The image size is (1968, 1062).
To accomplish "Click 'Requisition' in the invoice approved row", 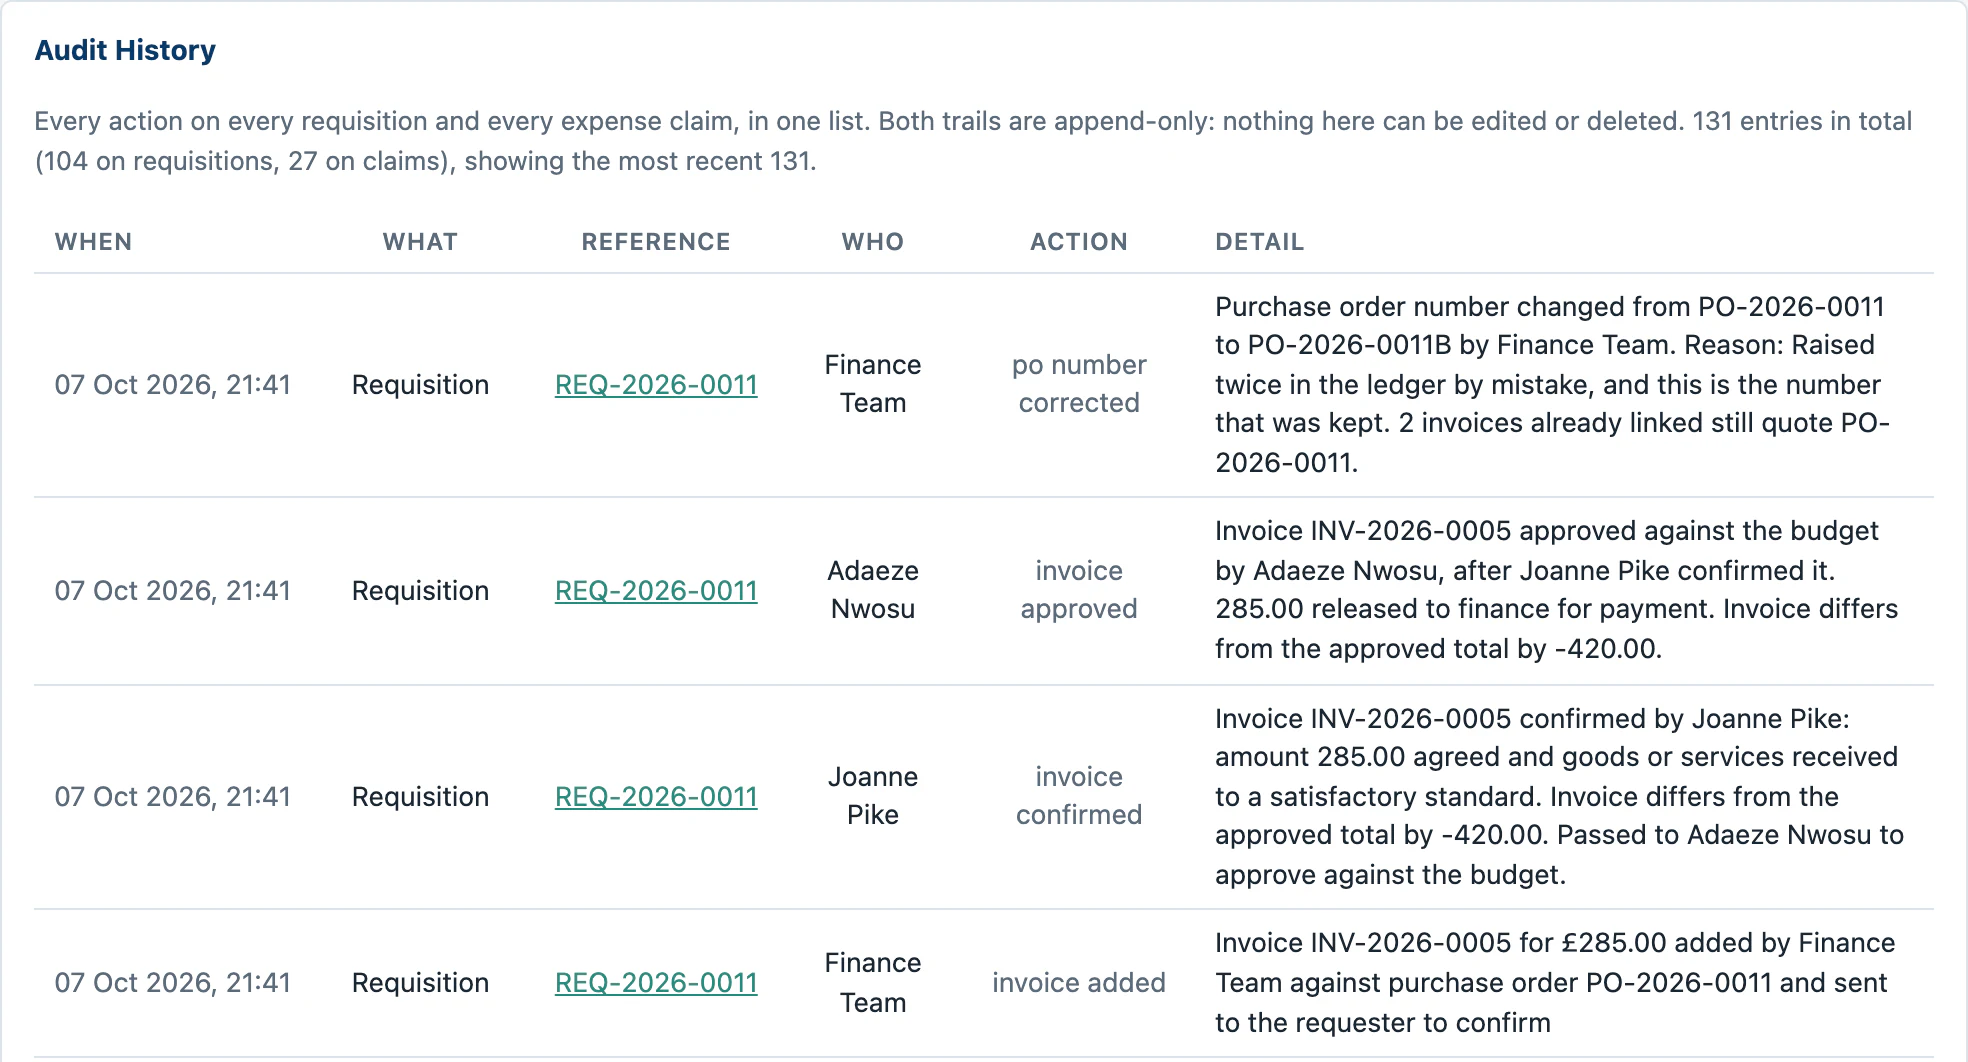I will pyautogui.click(x=420, y=591).
